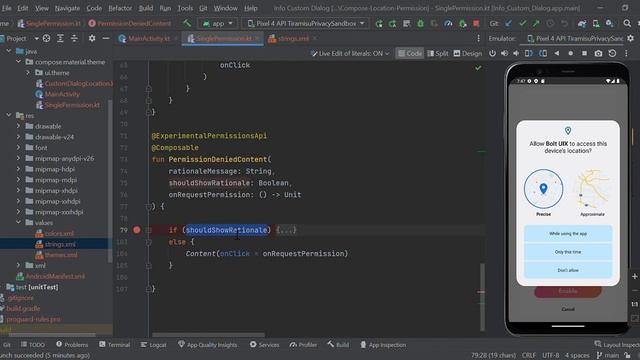Click the editor horizontal scrollbar

(208, 335)
